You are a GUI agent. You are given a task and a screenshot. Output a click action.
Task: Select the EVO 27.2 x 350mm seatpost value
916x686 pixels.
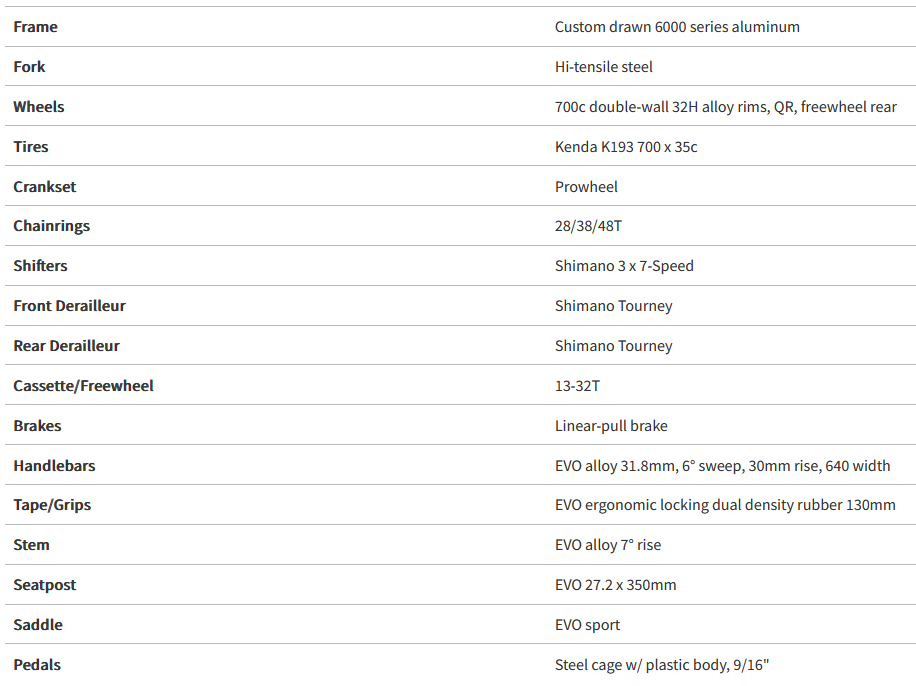[x=615, y=585]
